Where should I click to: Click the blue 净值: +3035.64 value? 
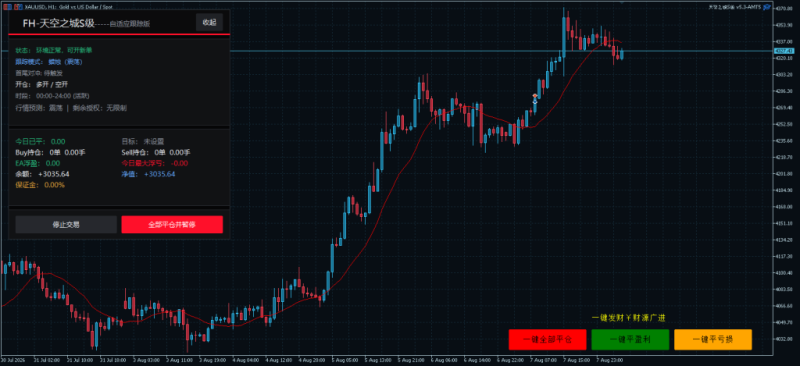click(148, 174)
